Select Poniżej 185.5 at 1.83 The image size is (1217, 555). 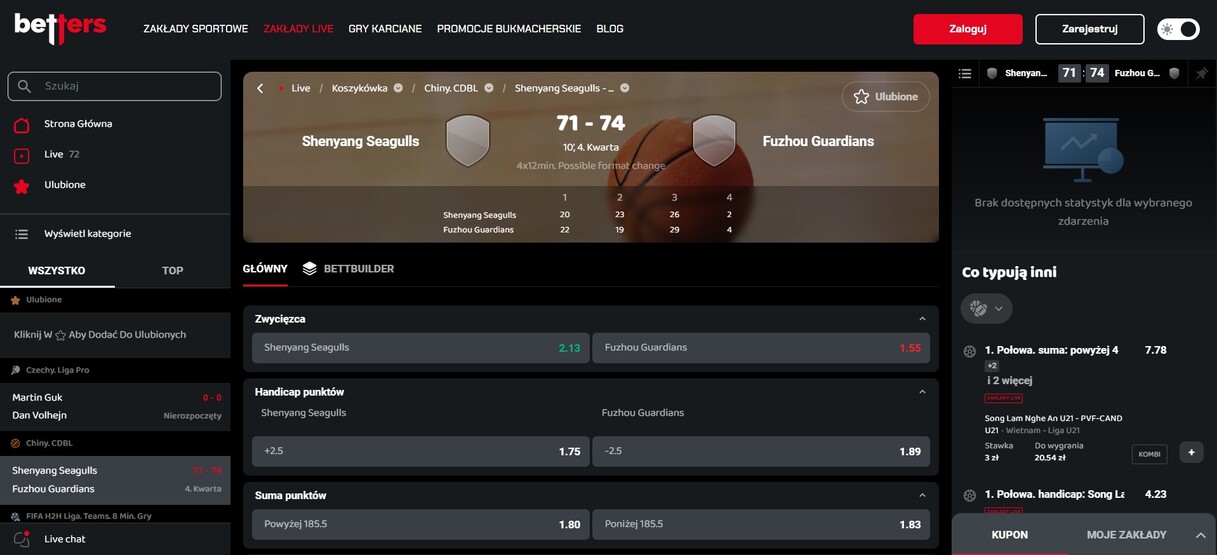(x=761, y=524)
